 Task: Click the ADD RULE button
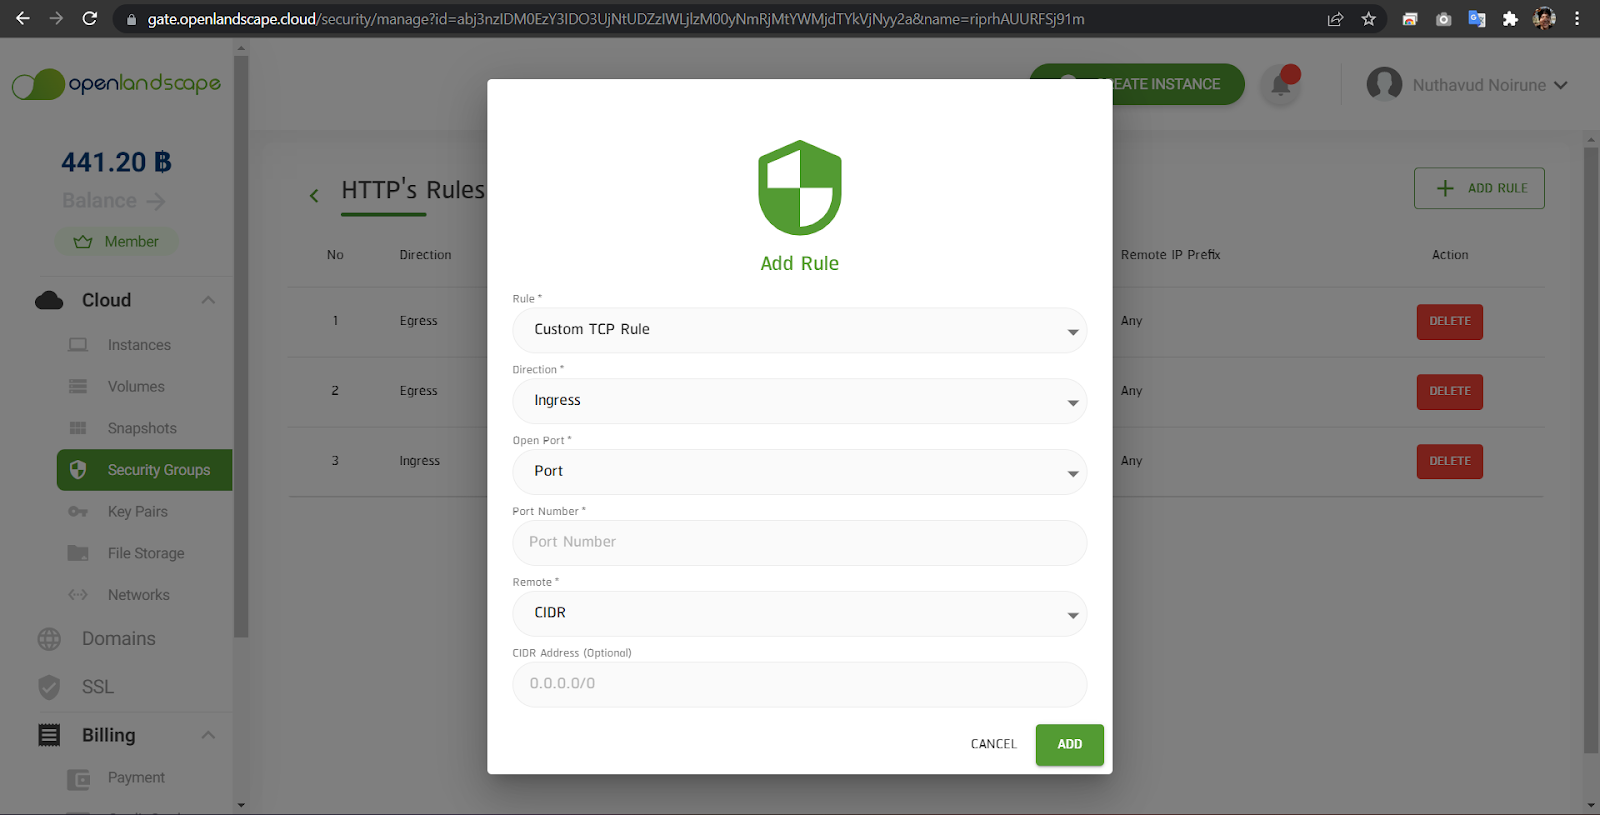[1479, 188]
